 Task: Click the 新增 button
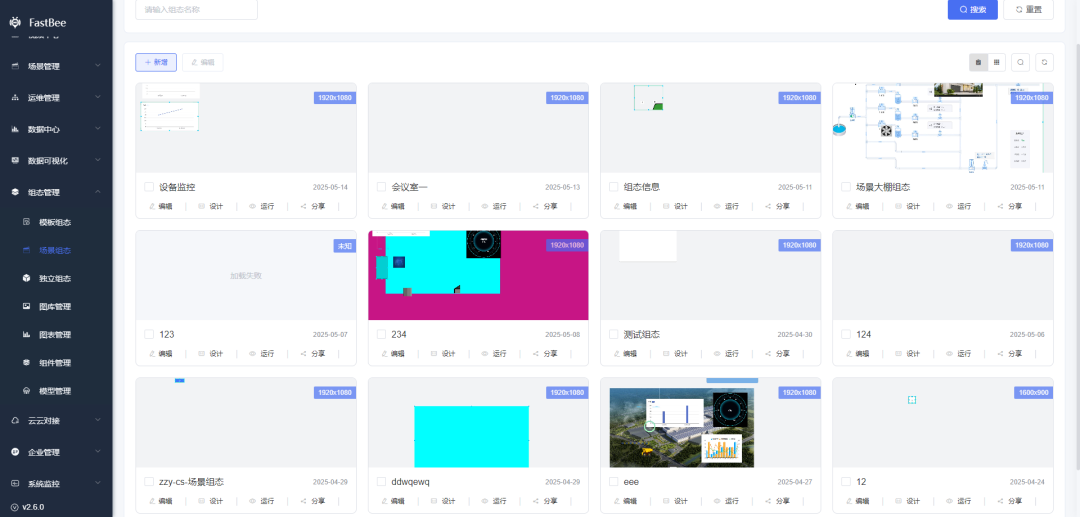(156, 62)
